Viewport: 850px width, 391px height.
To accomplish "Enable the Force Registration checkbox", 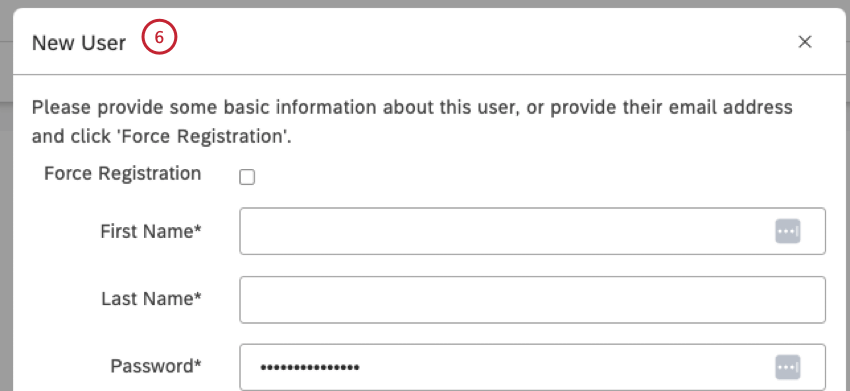I will 247,177.
